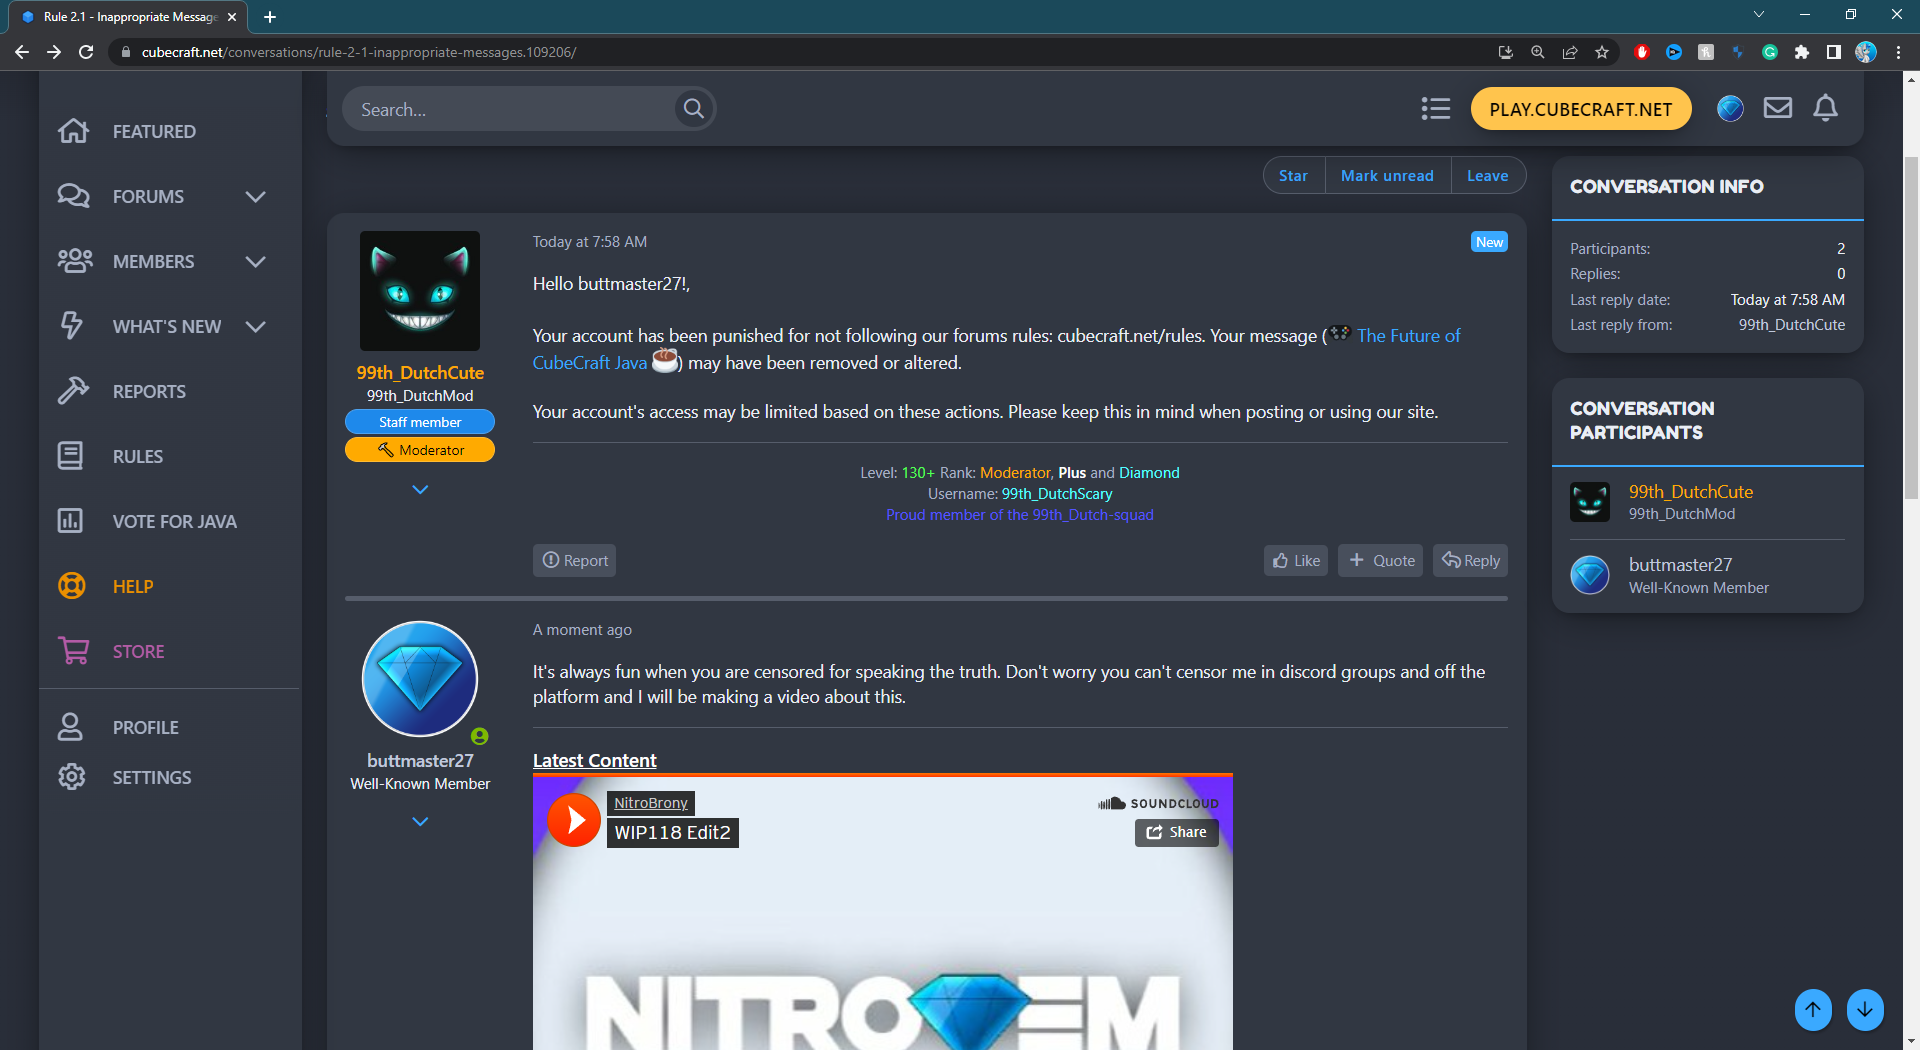Click the Vote for Java chart icon

70,521
